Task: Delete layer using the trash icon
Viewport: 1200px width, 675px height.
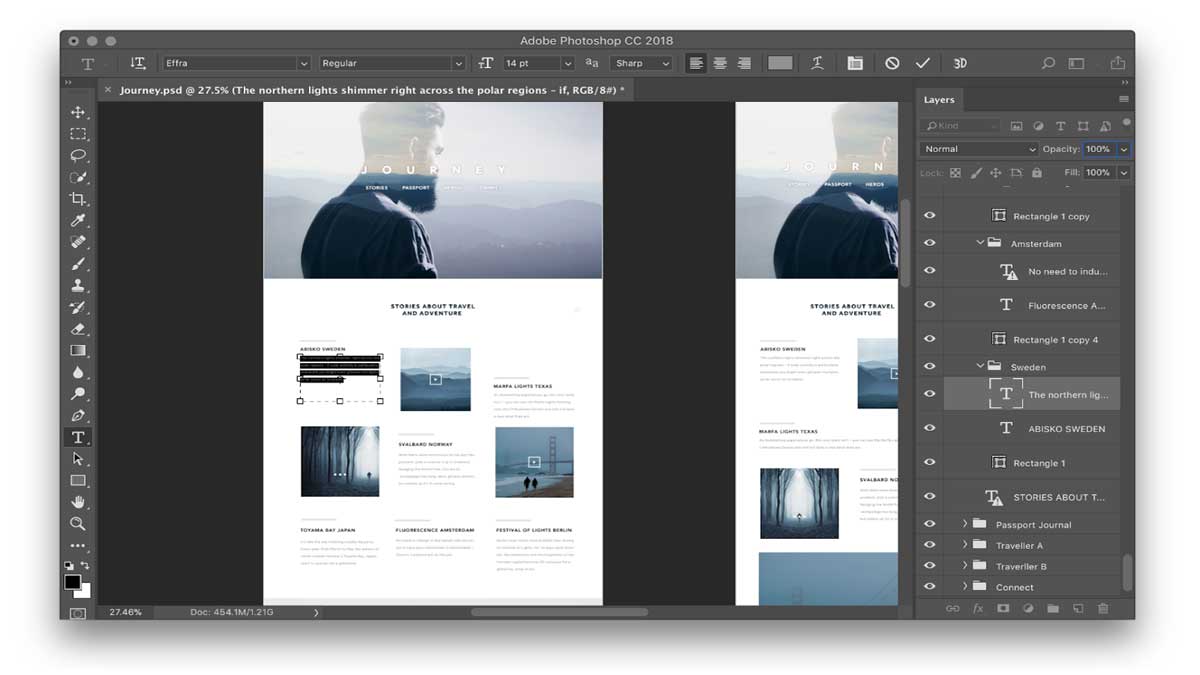Action: [x=1103, y=608]
